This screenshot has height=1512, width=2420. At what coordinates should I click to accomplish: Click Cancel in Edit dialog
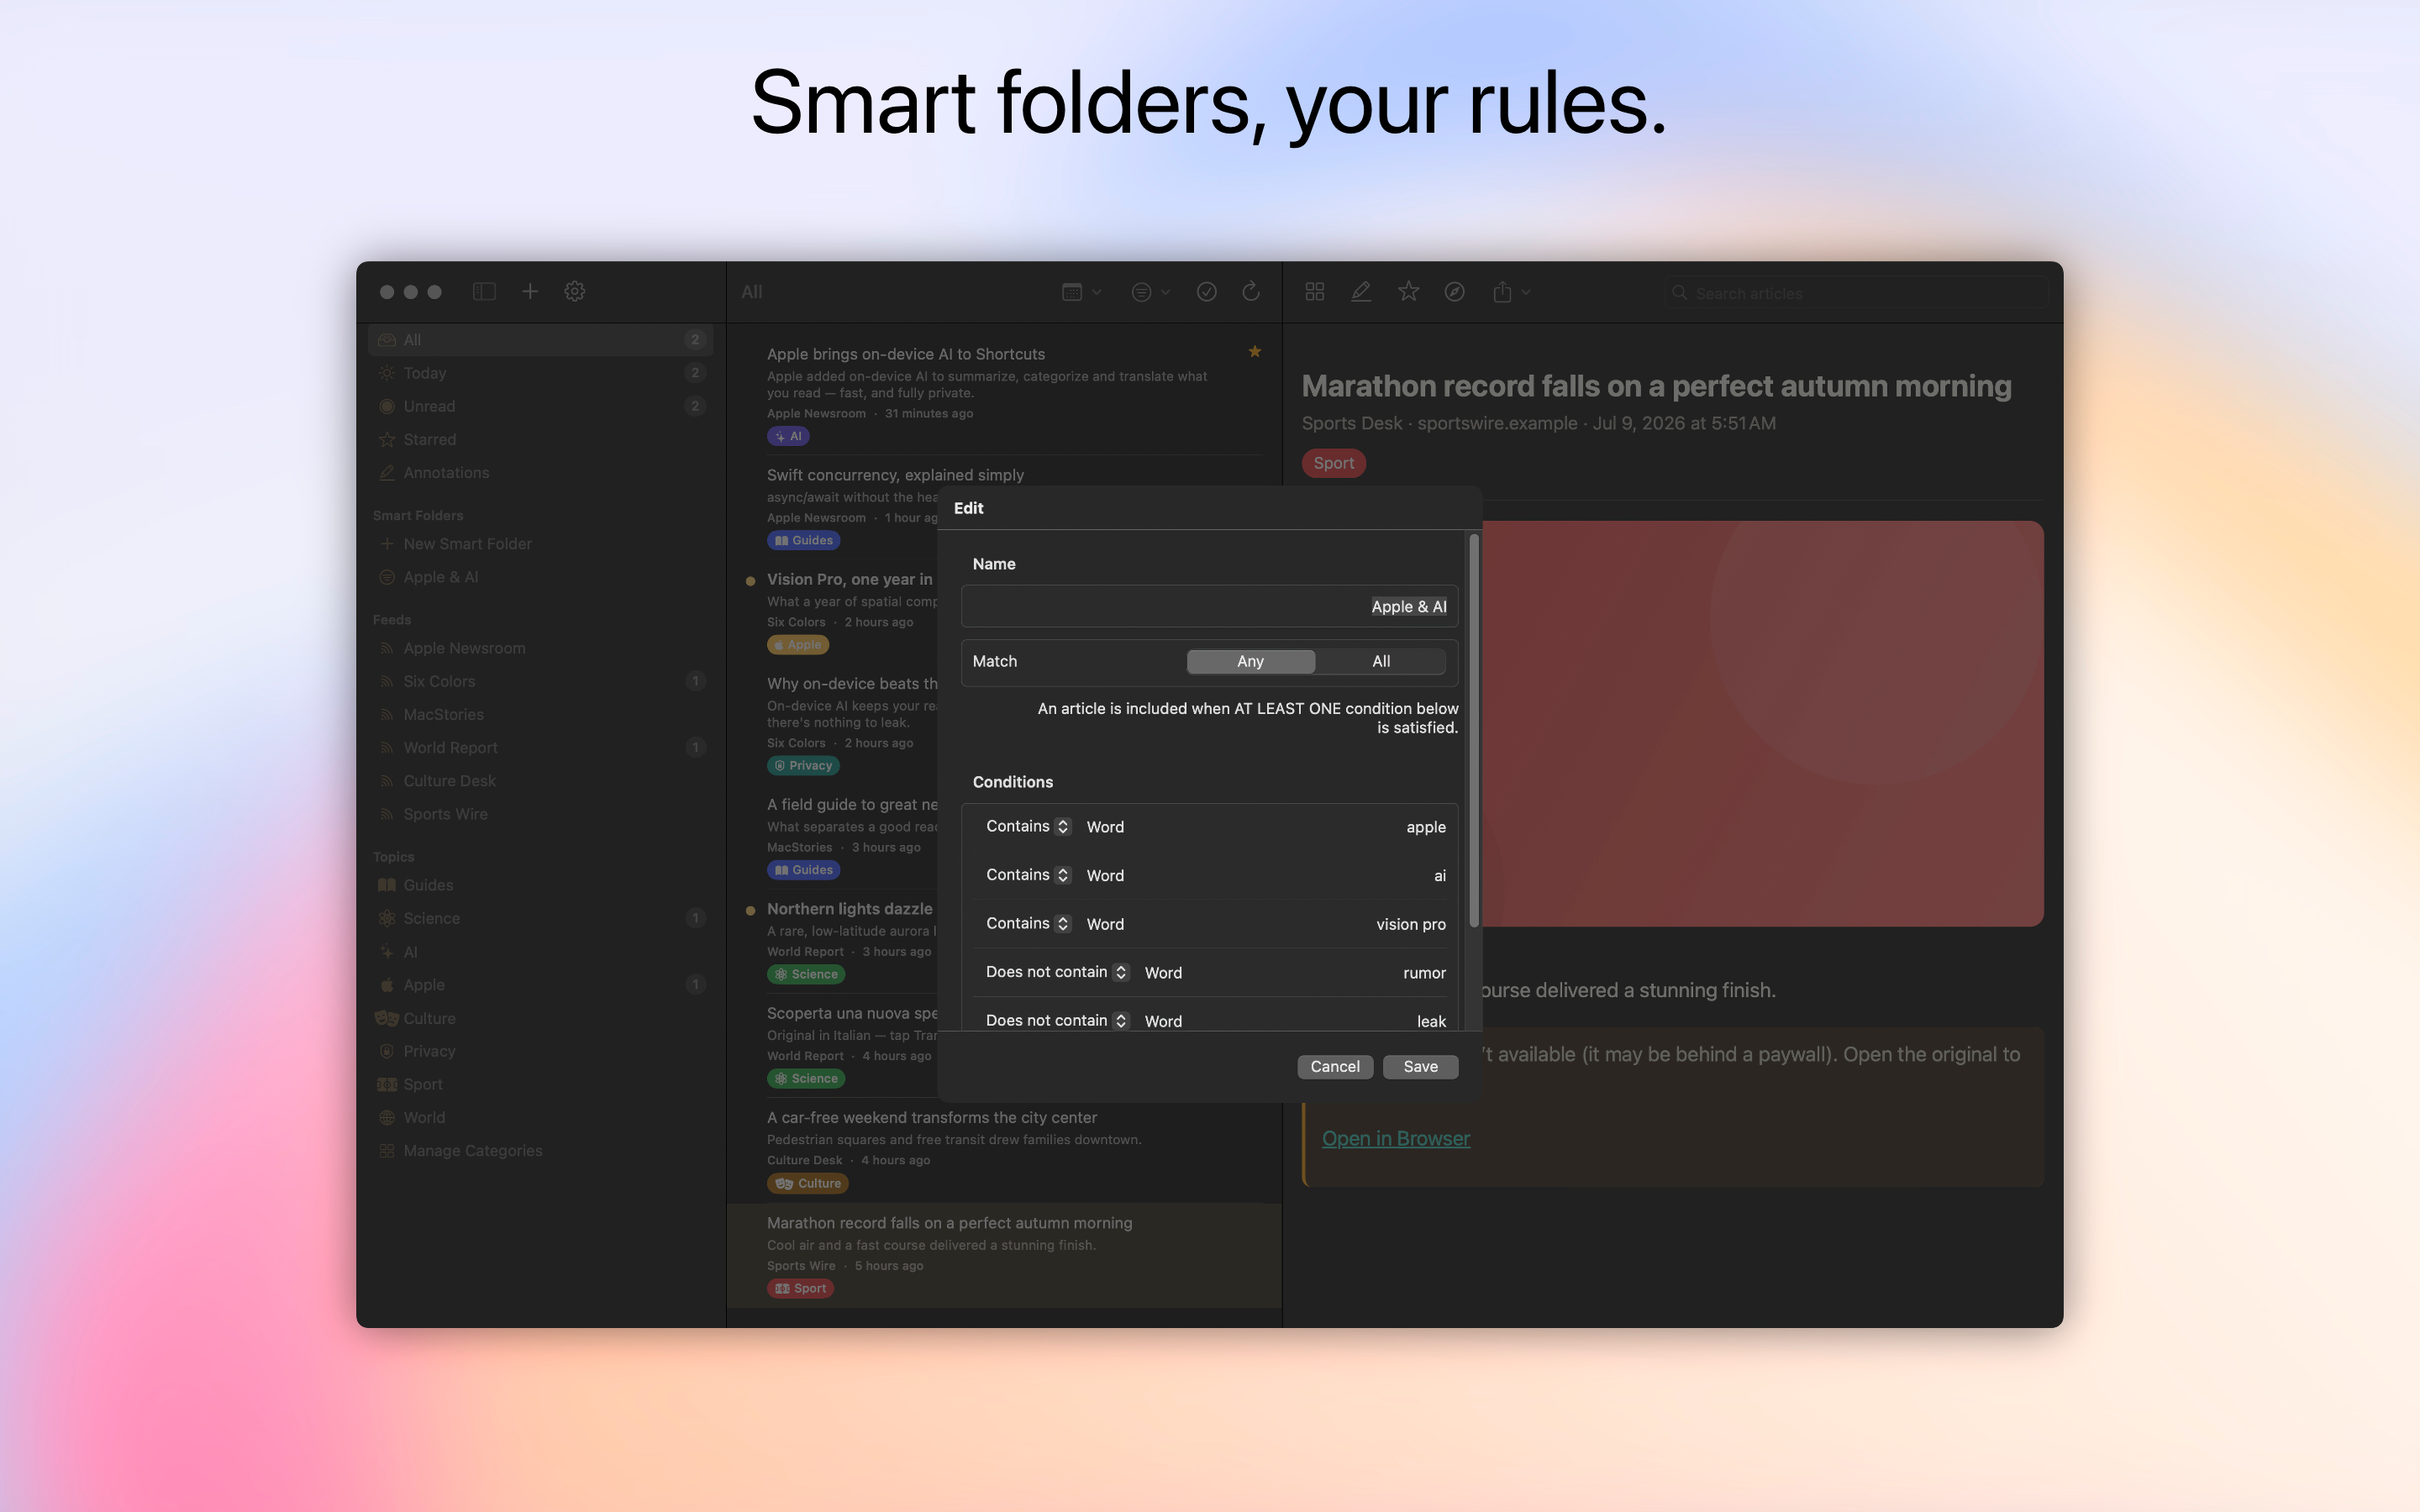pos(1335,1066)
